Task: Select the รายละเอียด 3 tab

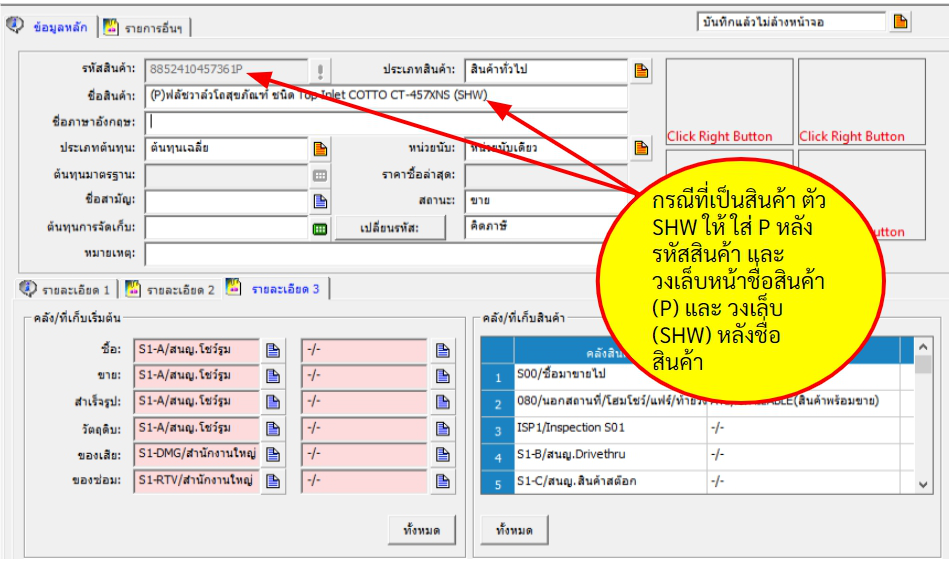Action: tap(276, 289)
